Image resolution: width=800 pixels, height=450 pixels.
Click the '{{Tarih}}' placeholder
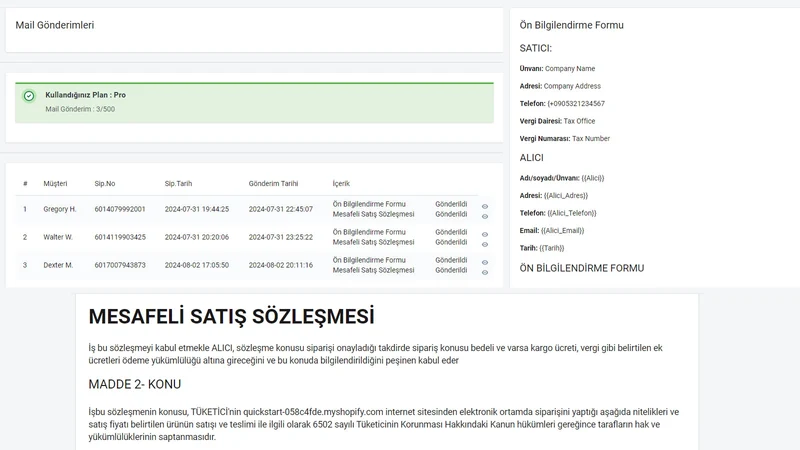[552, 248]
